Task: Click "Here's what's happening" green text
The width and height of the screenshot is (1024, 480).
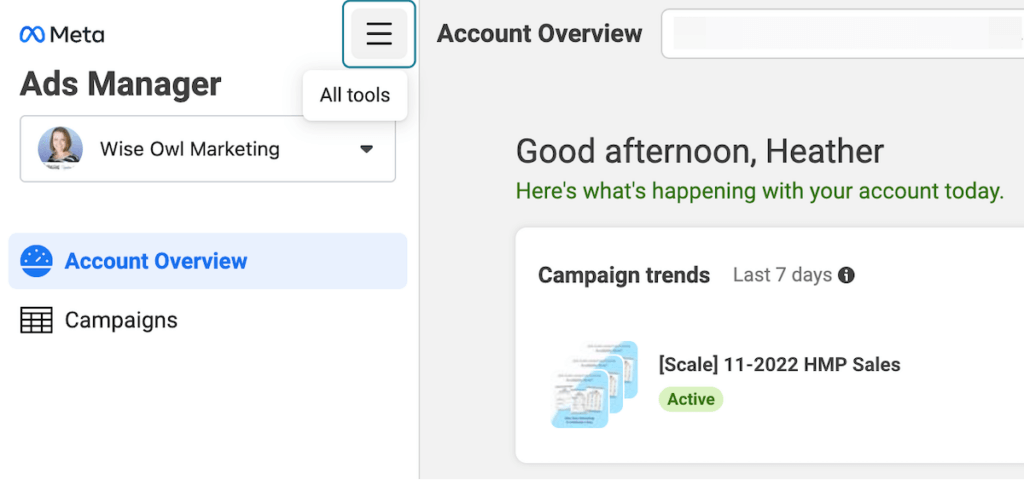Action: click(x=760, y=191)
